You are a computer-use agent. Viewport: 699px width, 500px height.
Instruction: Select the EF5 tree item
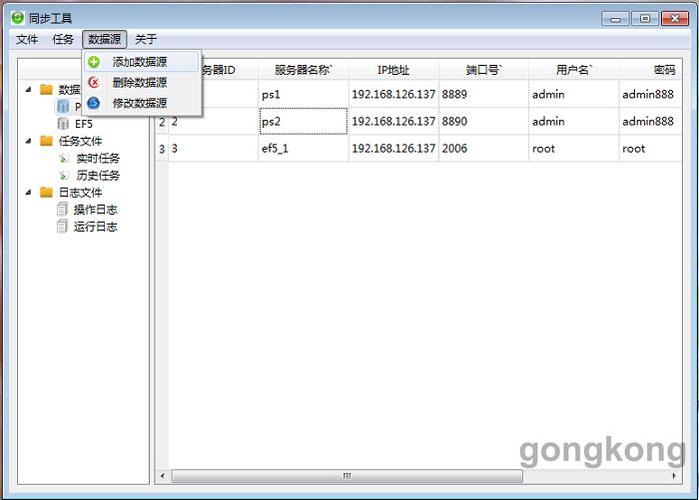point(83,124)
